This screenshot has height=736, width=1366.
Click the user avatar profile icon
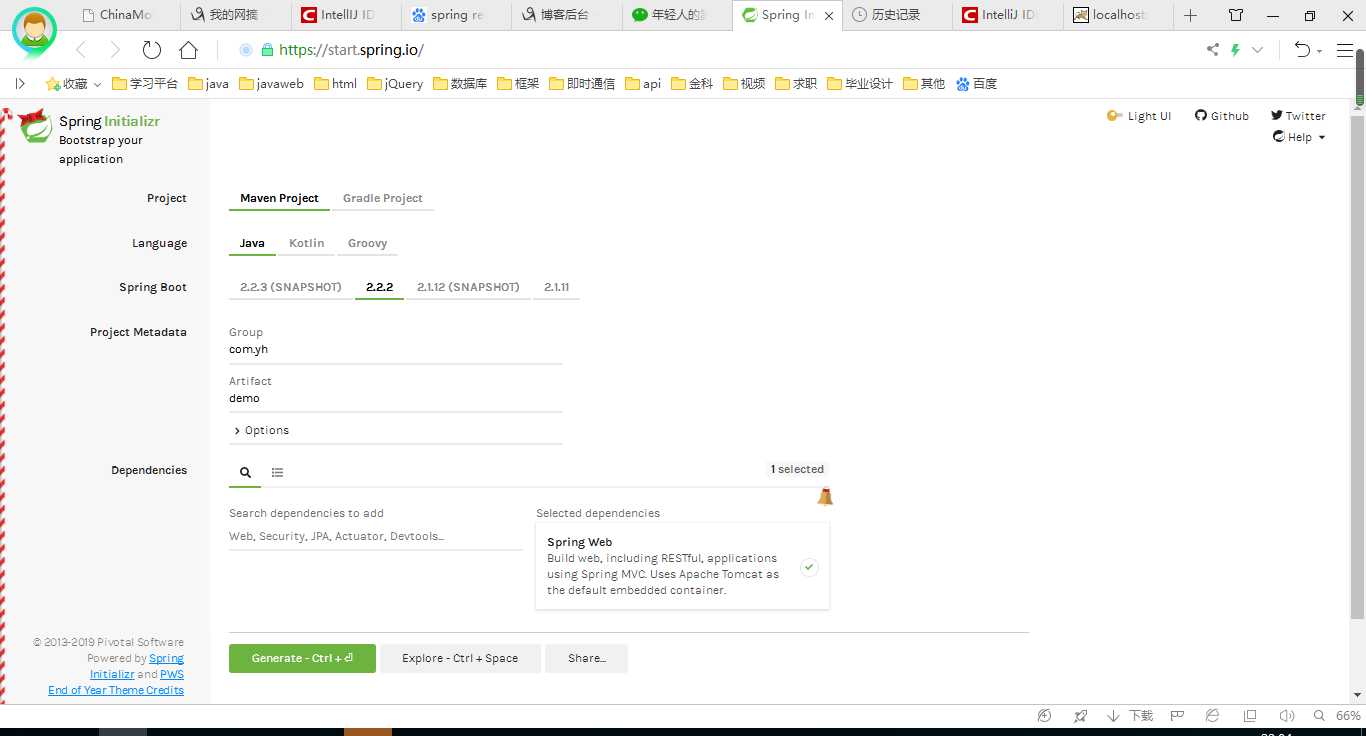[x=34, y=30]
